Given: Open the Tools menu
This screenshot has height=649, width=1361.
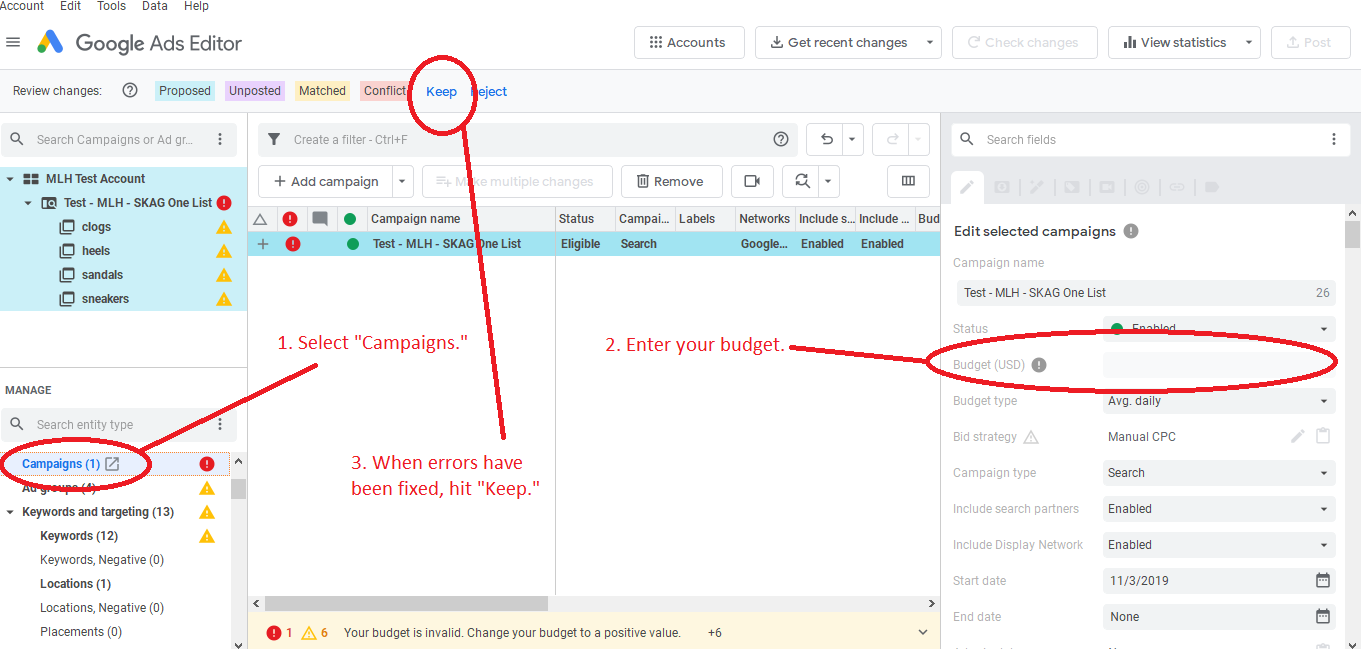Looking at the screenshot, I should 111,6.
